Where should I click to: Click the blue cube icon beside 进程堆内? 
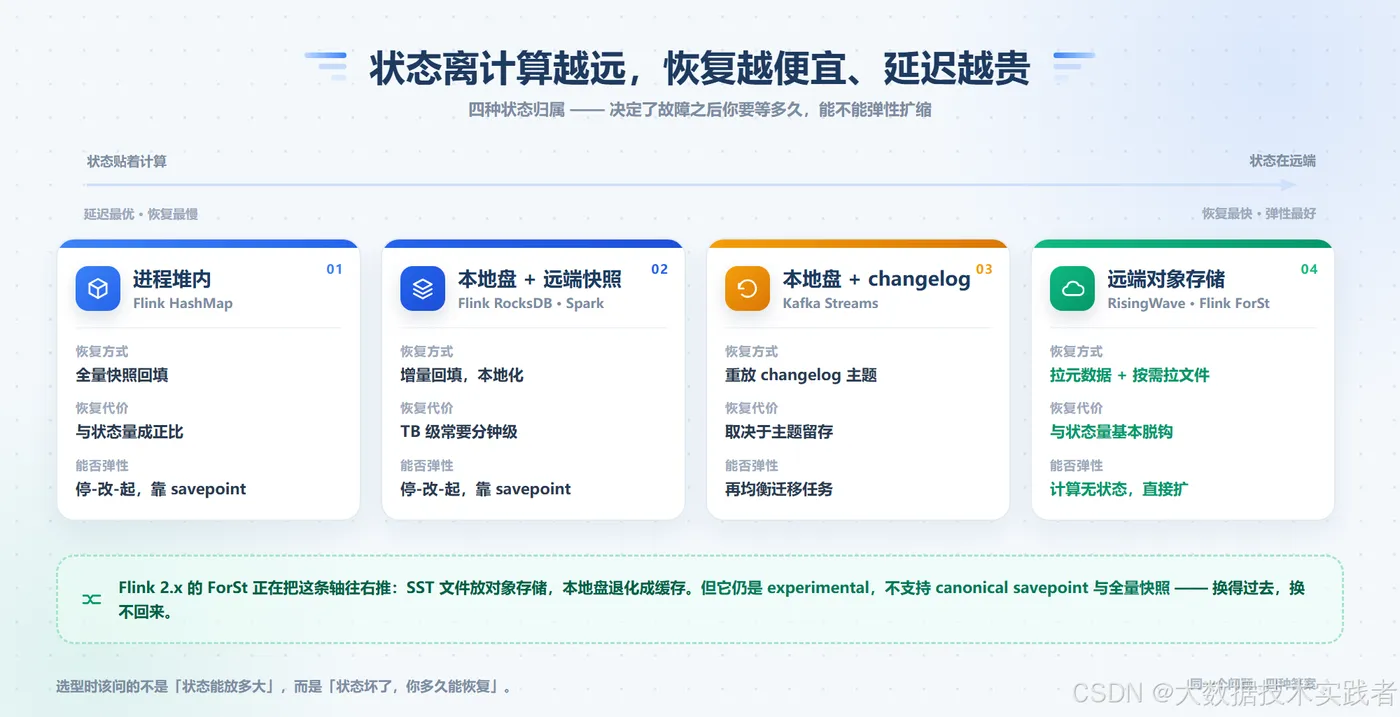click(x=98, y=288)
